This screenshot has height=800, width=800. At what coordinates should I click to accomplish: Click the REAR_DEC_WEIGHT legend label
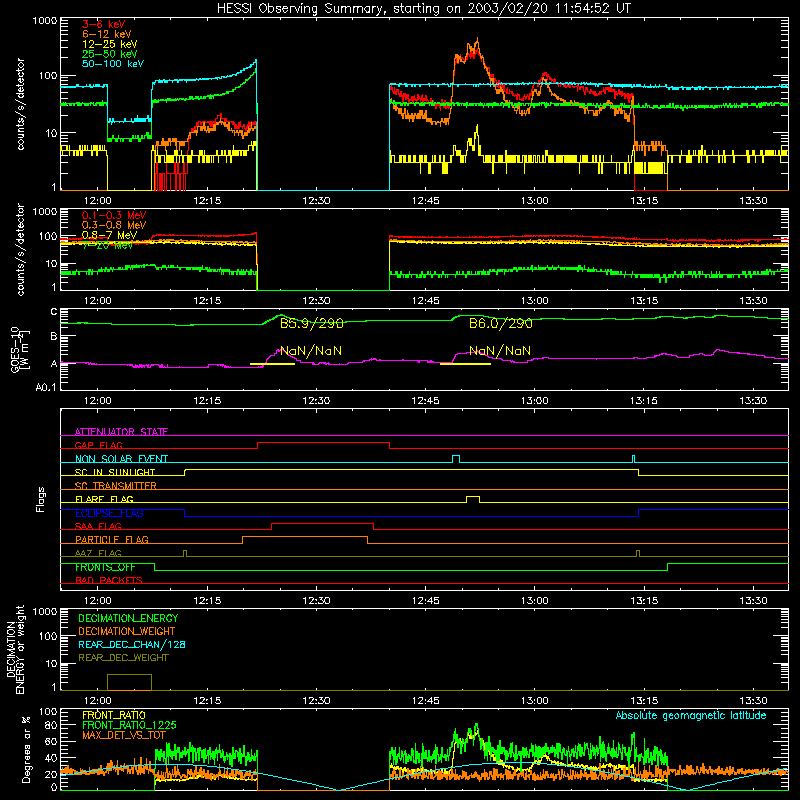[123, 658]
